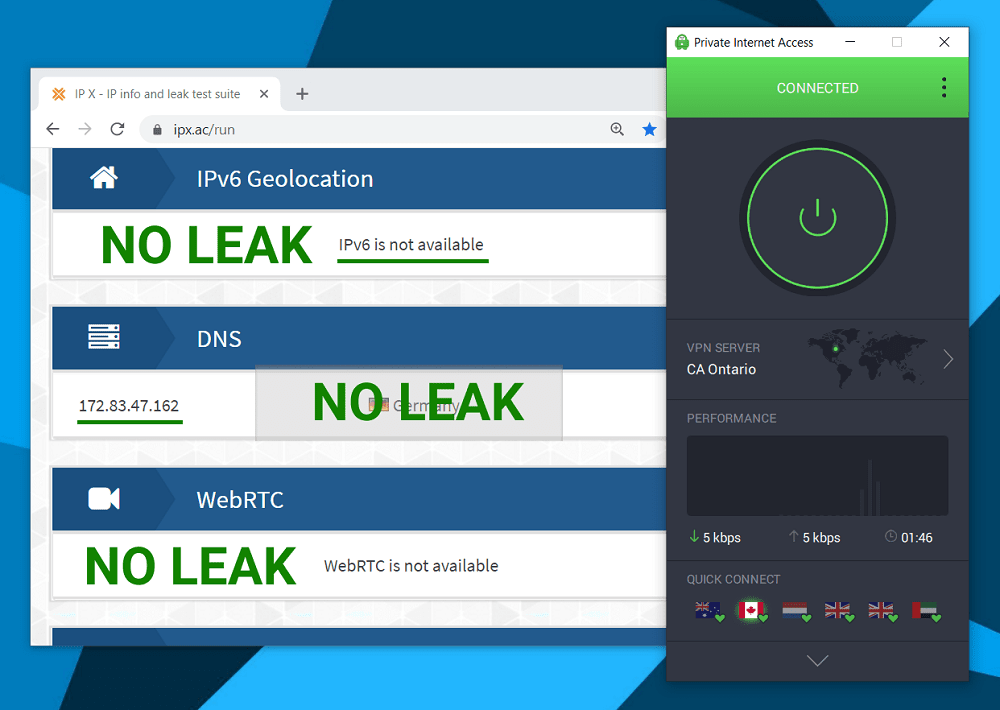Select the IP X leak test suite tab
The image size is (1000, 710).
158,94
